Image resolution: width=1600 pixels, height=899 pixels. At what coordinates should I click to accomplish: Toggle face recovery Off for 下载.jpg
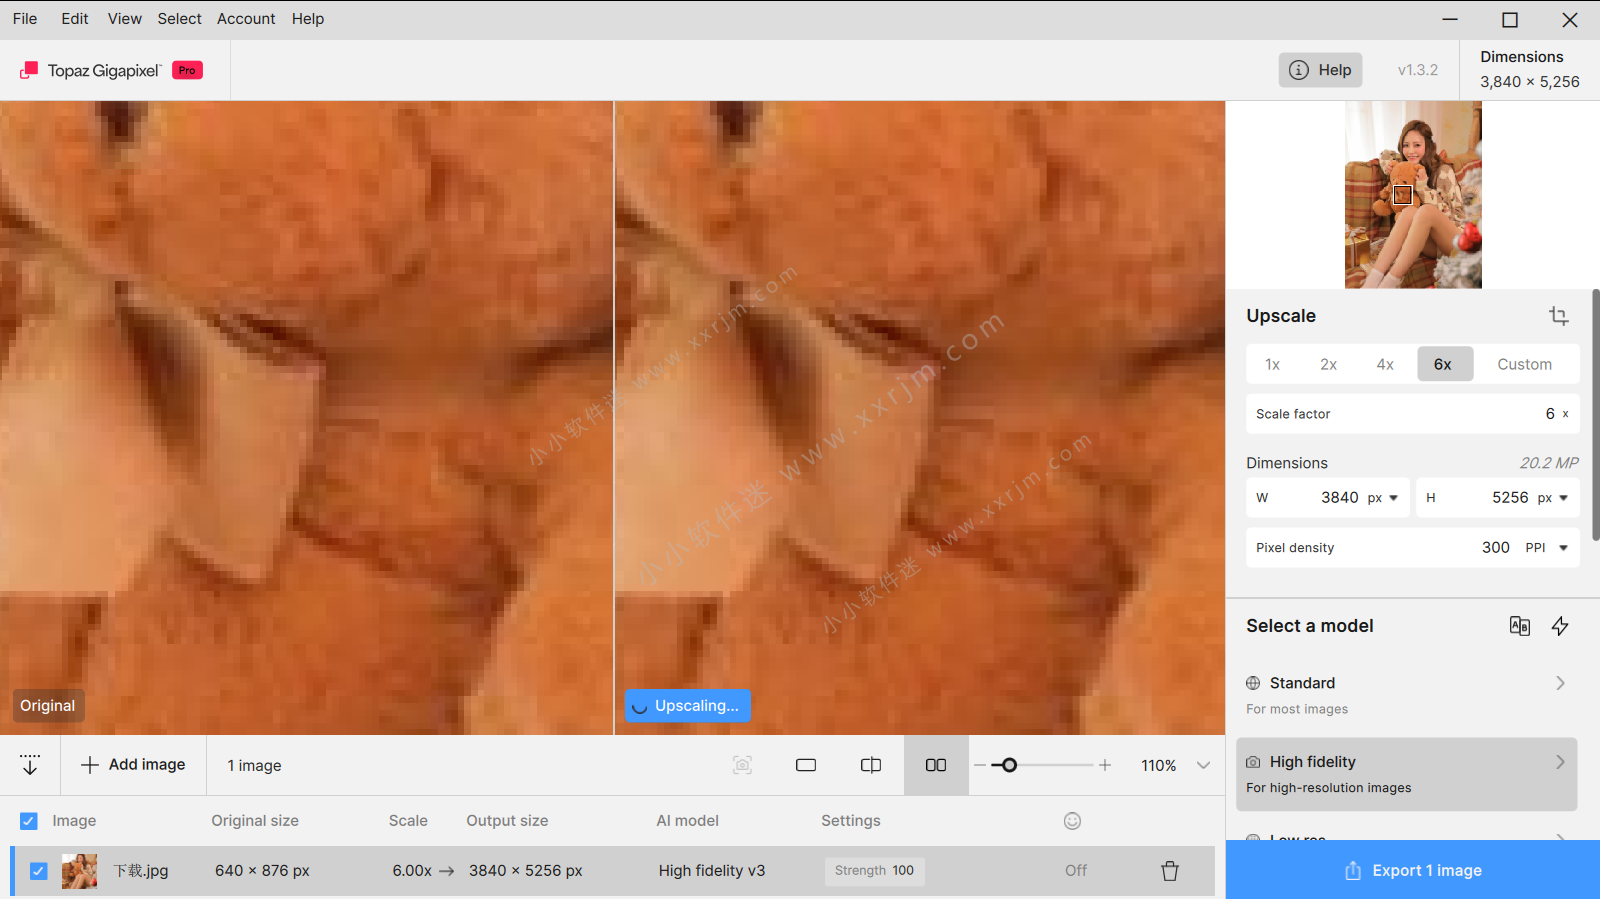click(1076, 871)
